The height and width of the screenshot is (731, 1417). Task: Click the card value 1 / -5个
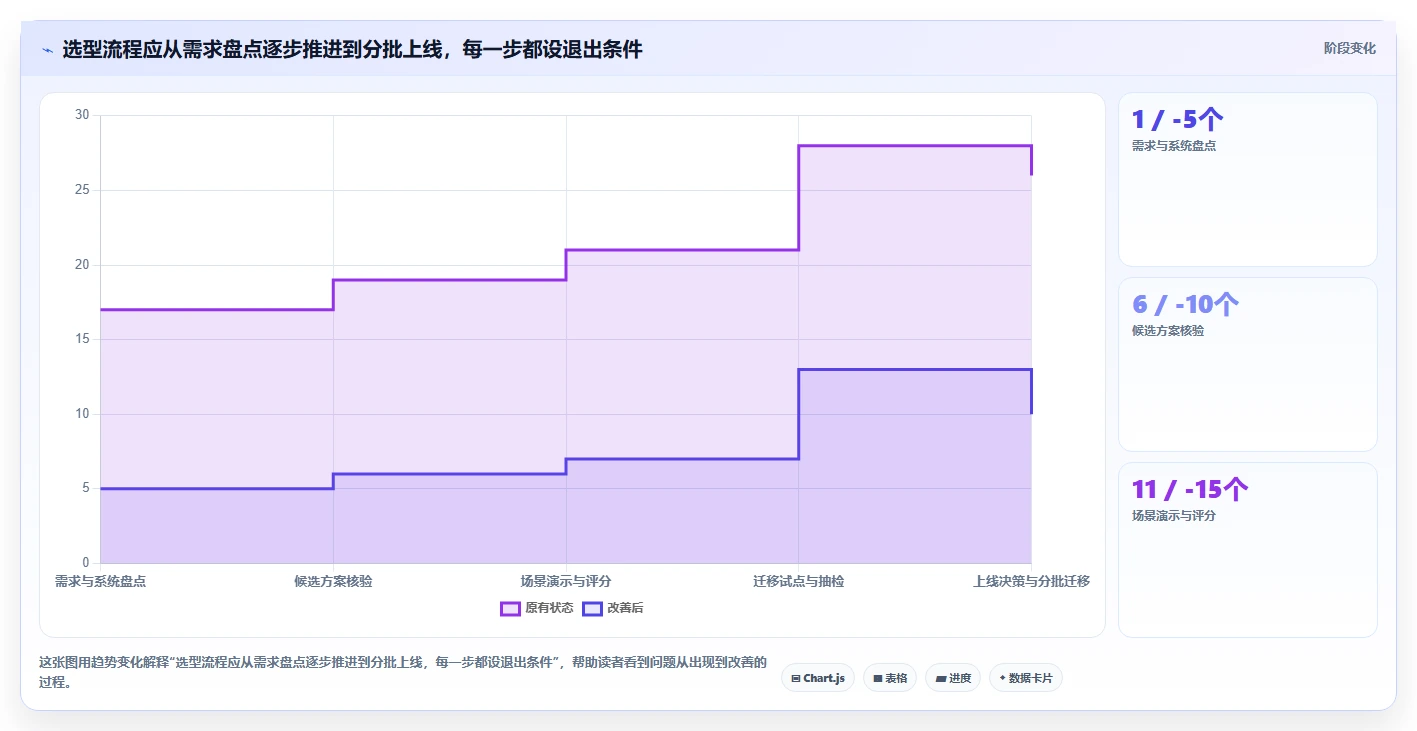(x=1177, y=120)
